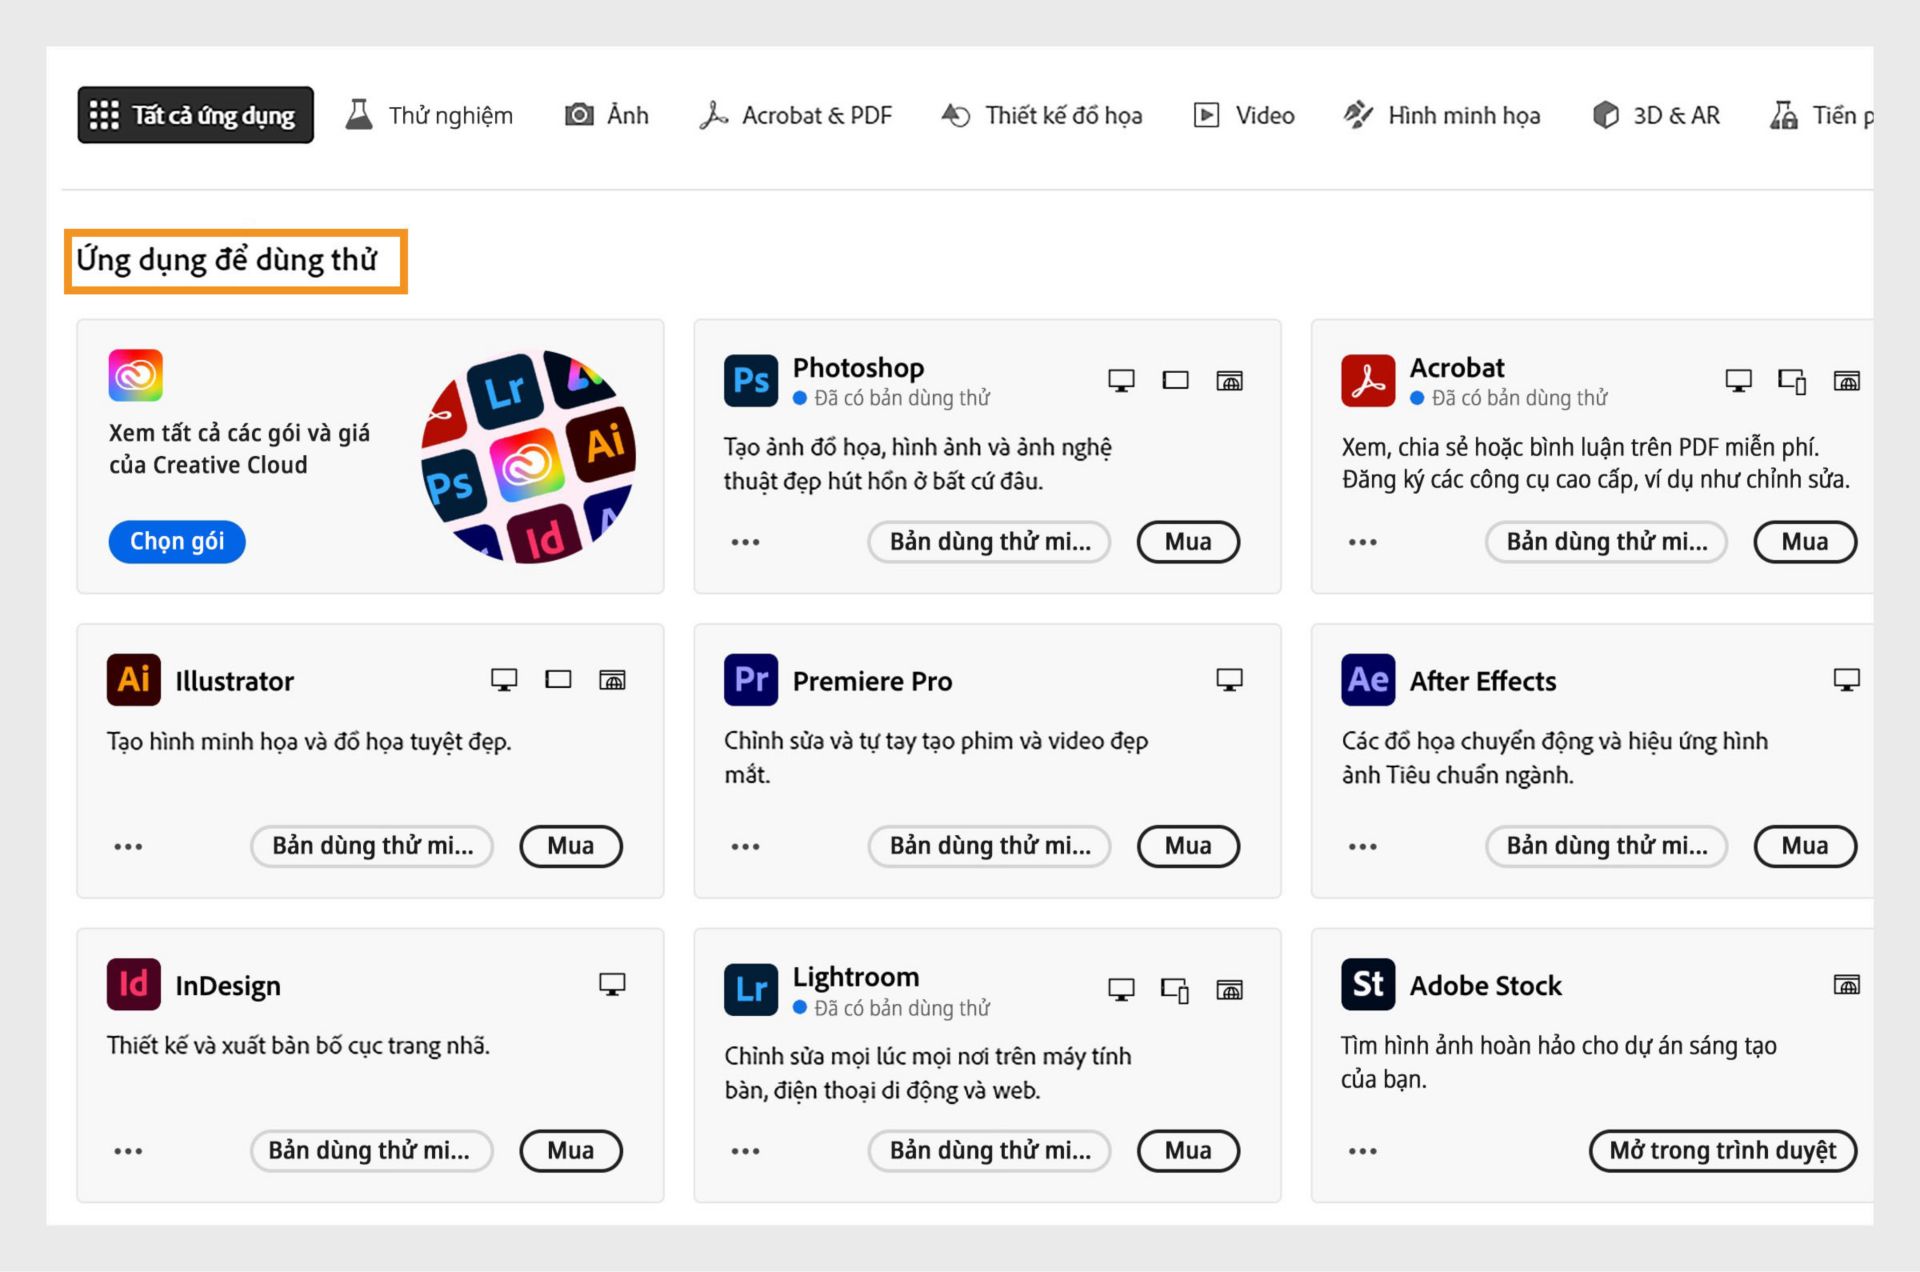Image resolution: width=1920 pixels, height=1272 pixels.
Task: Open Premiere Pro more options menu
Action: point(745,847)
